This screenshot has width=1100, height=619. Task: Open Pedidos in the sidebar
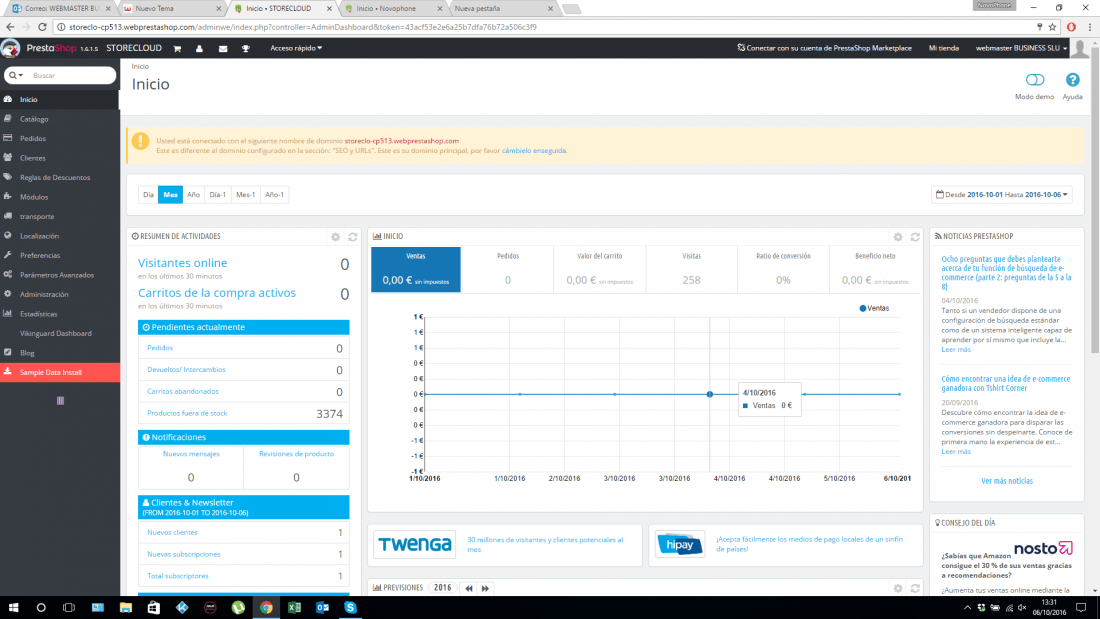pos(60,138)
